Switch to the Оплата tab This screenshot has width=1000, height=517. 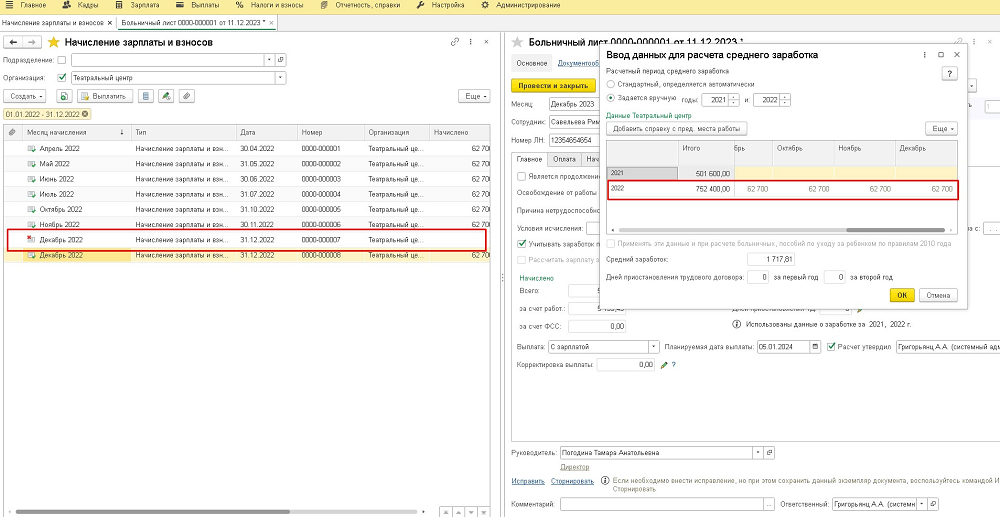click(564, 158)
